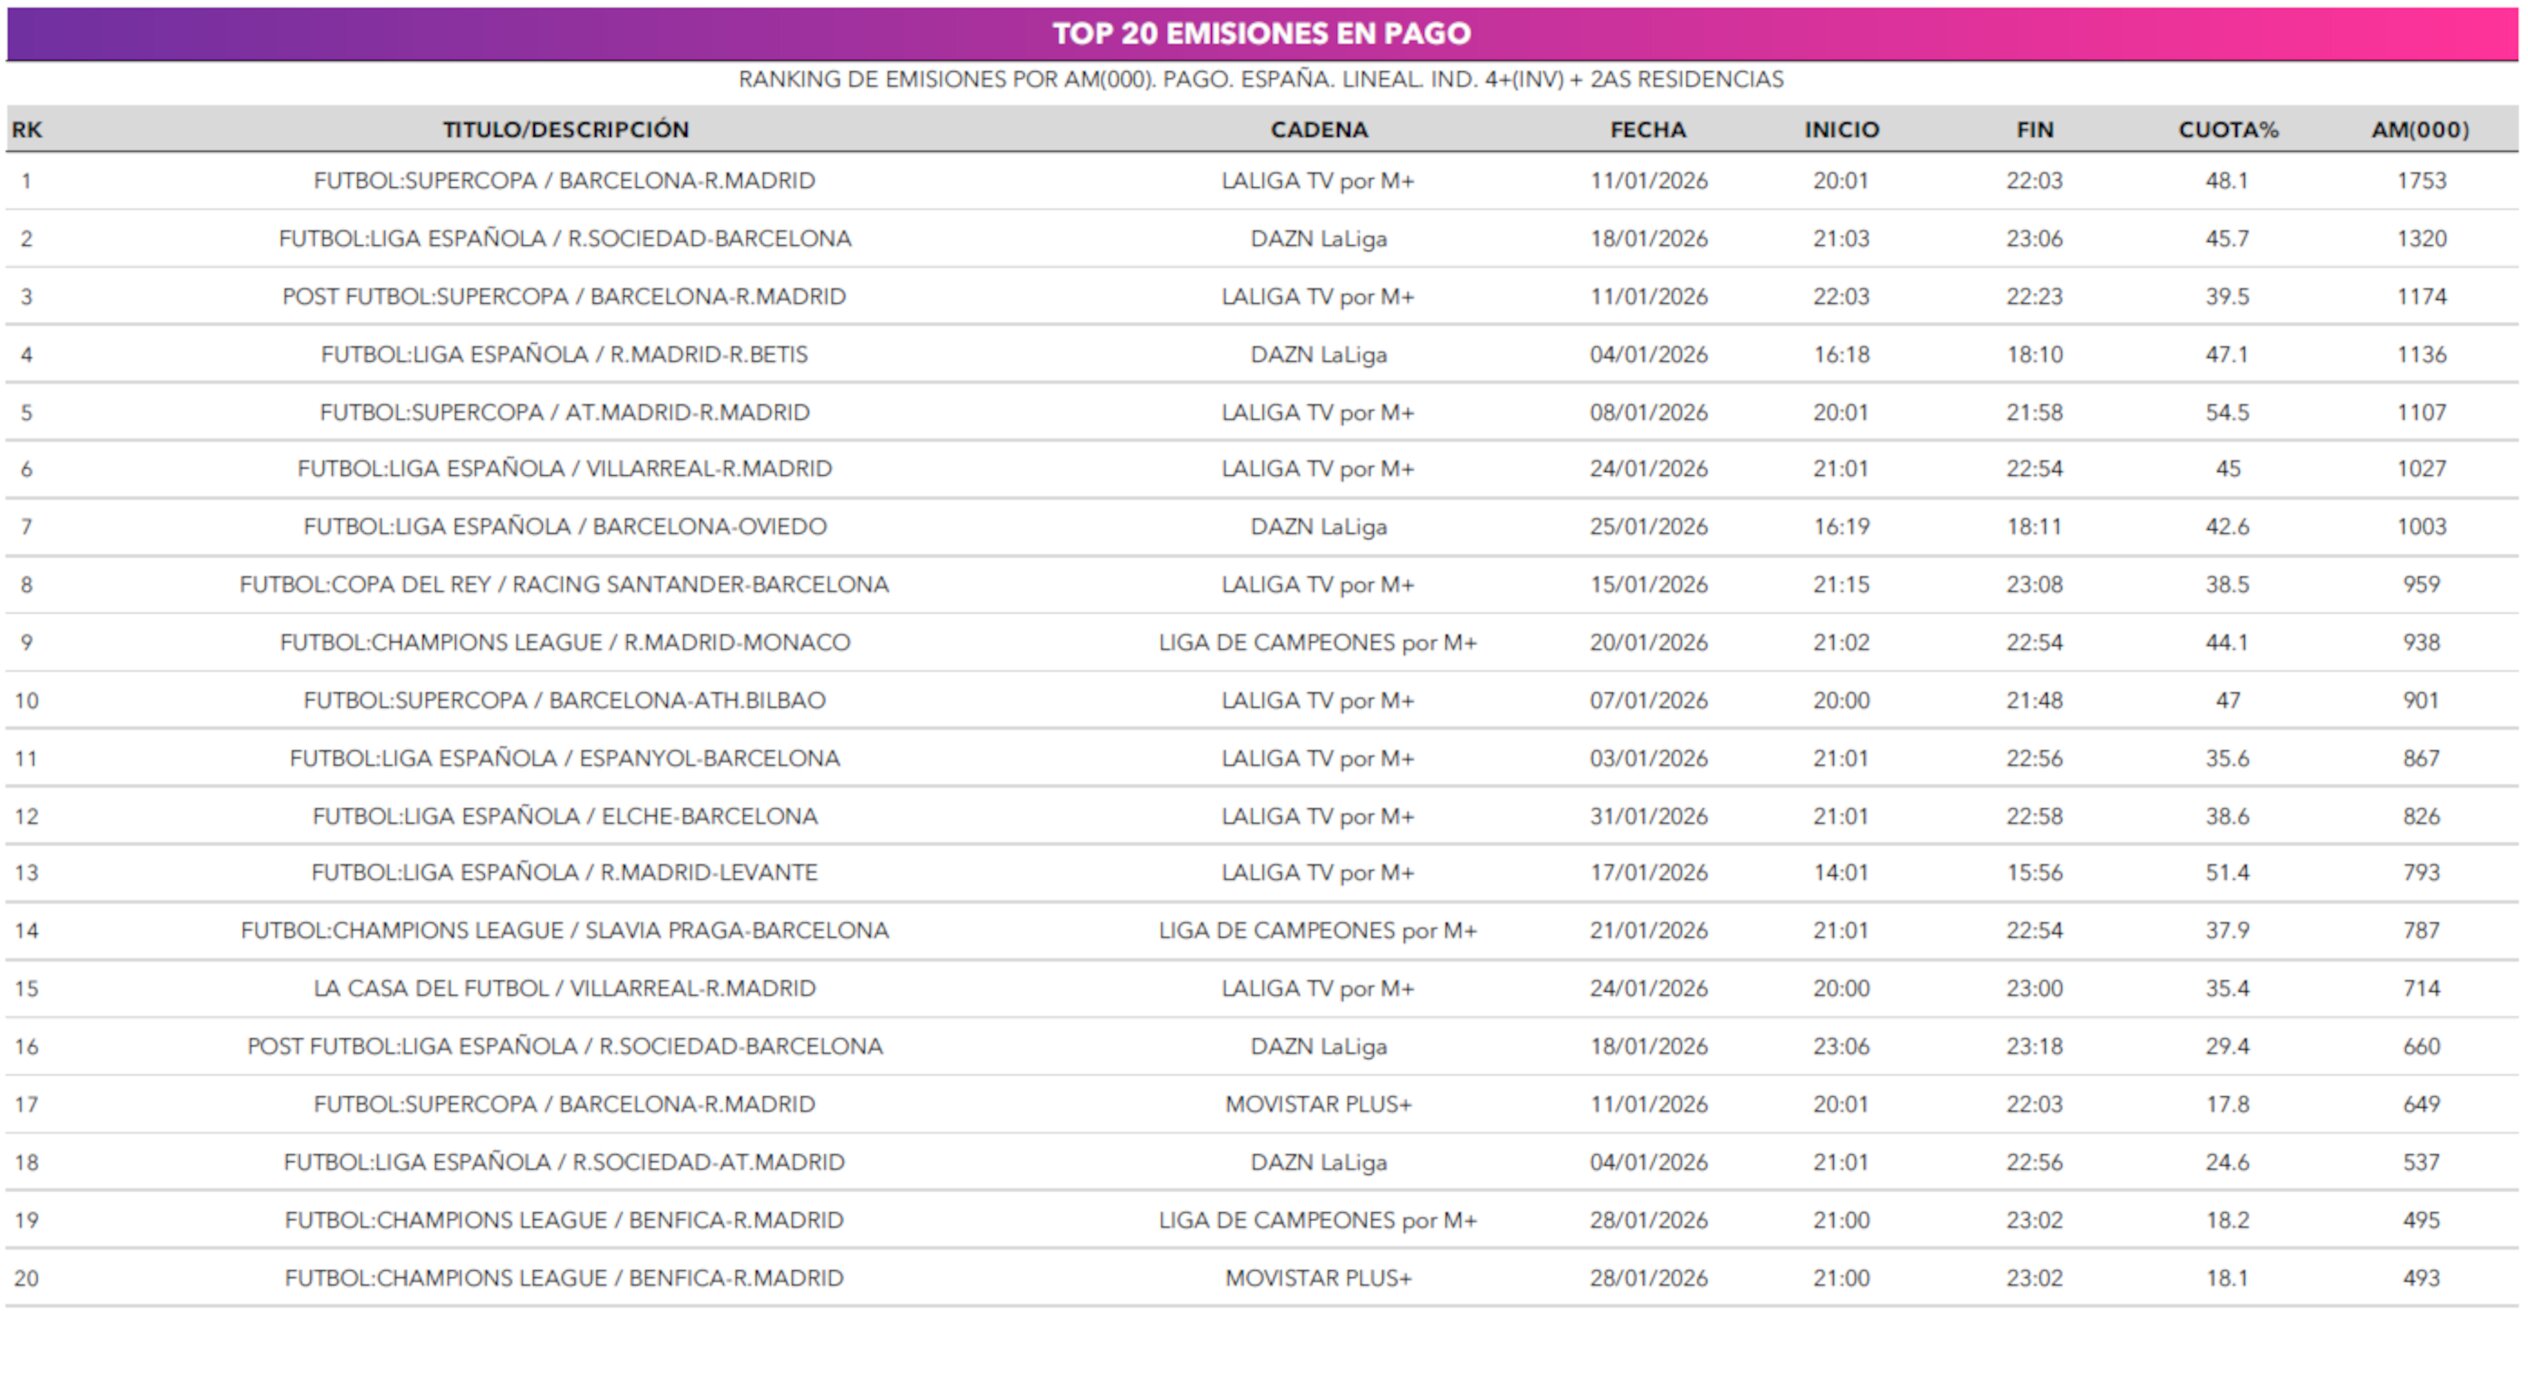2528x1400 pixels.
Task: Select the TOP 20 EMISIONES EN PAGO title banner
Action: point(1264,33)
